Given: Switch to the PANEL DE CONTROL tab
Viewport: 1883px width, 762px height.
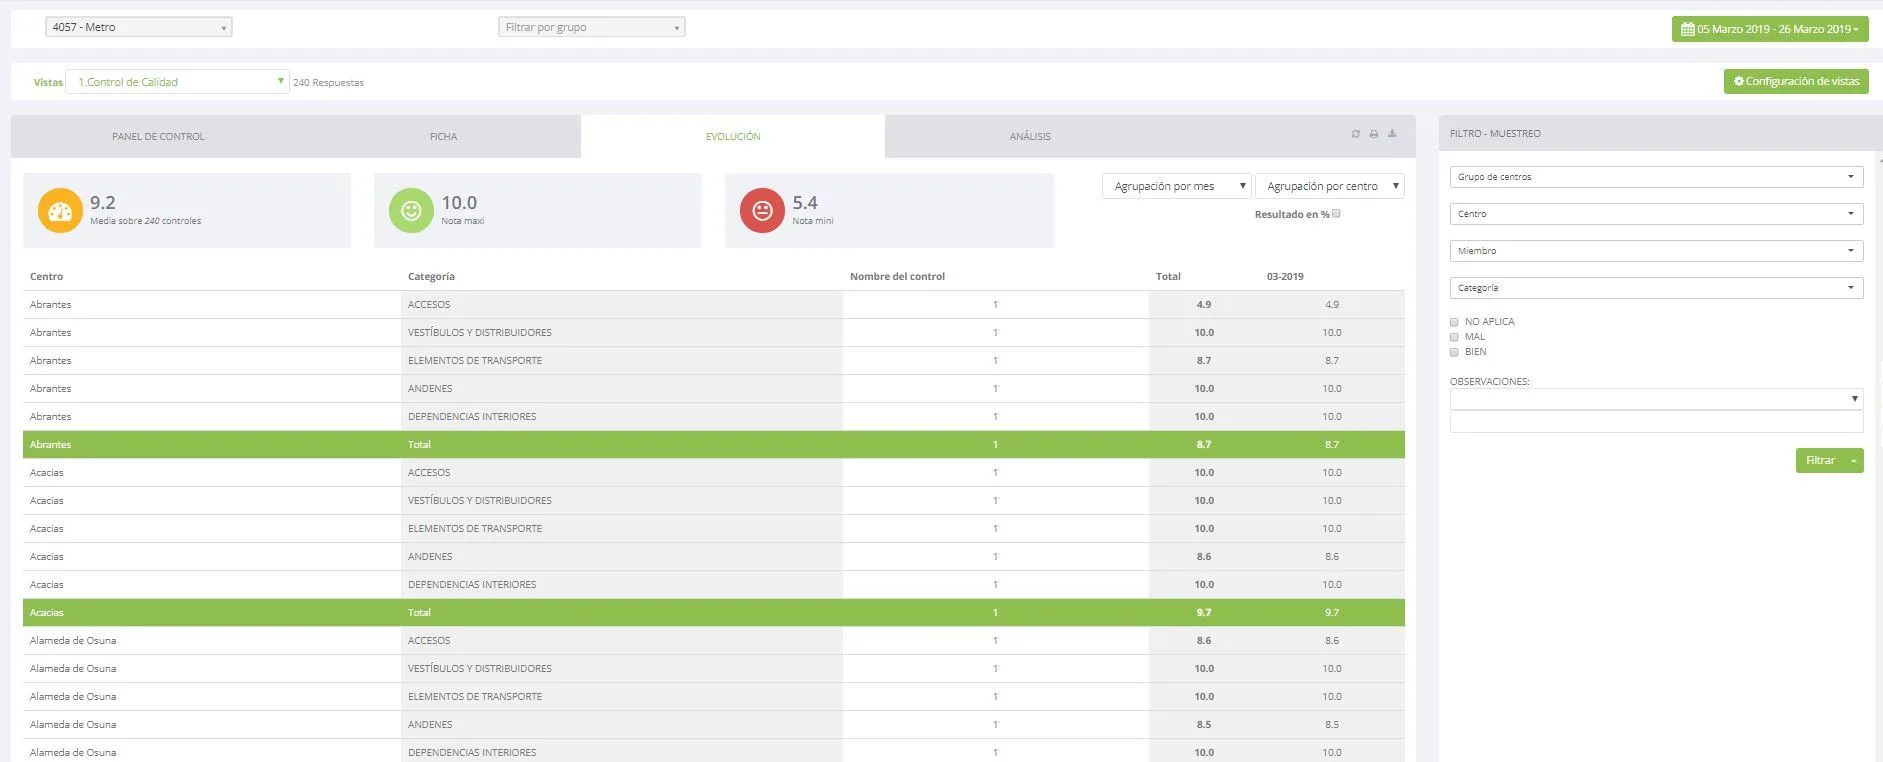Looking at the screenshot, I should coord(158,136).
